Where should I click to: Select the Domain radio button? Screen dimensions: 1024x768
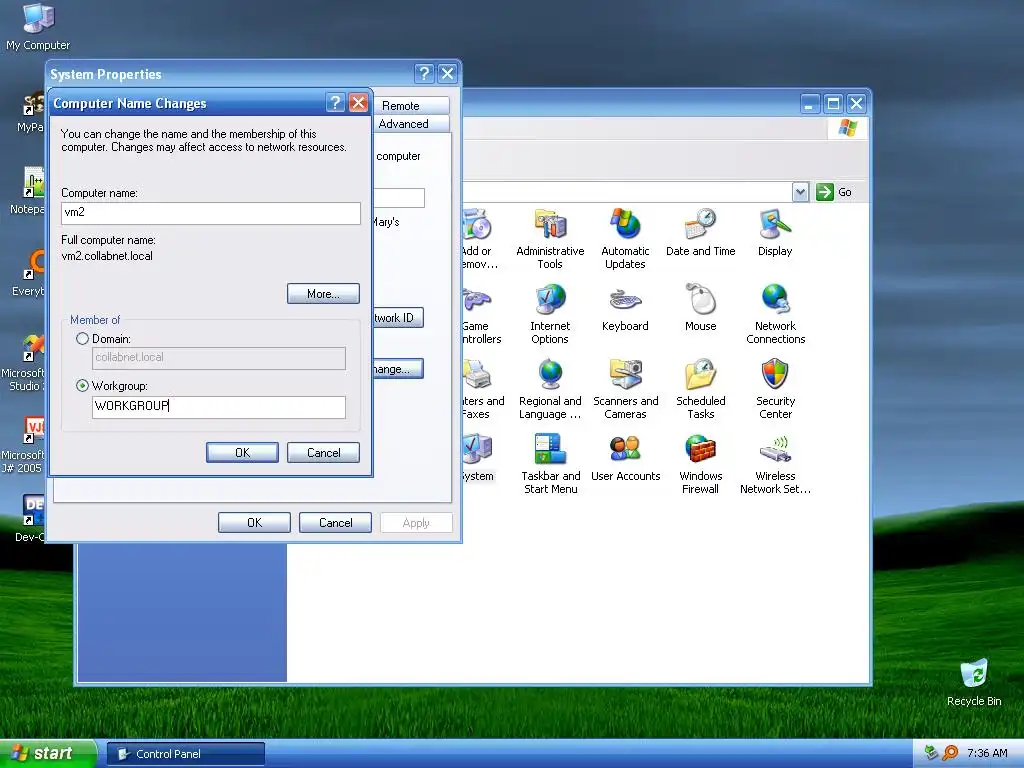pos(82,339)
